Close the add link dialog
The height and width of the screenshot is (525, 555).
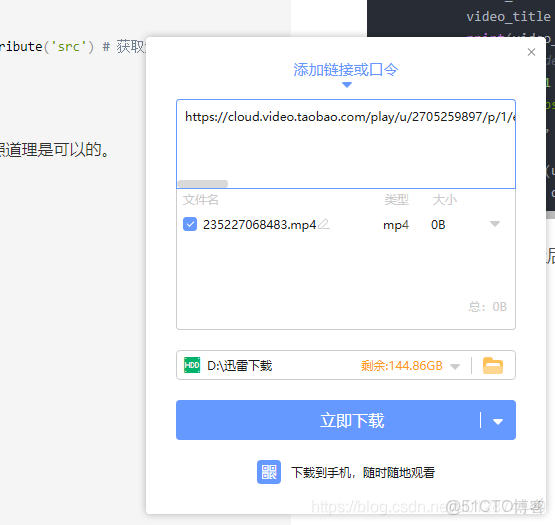coord(531,52)
